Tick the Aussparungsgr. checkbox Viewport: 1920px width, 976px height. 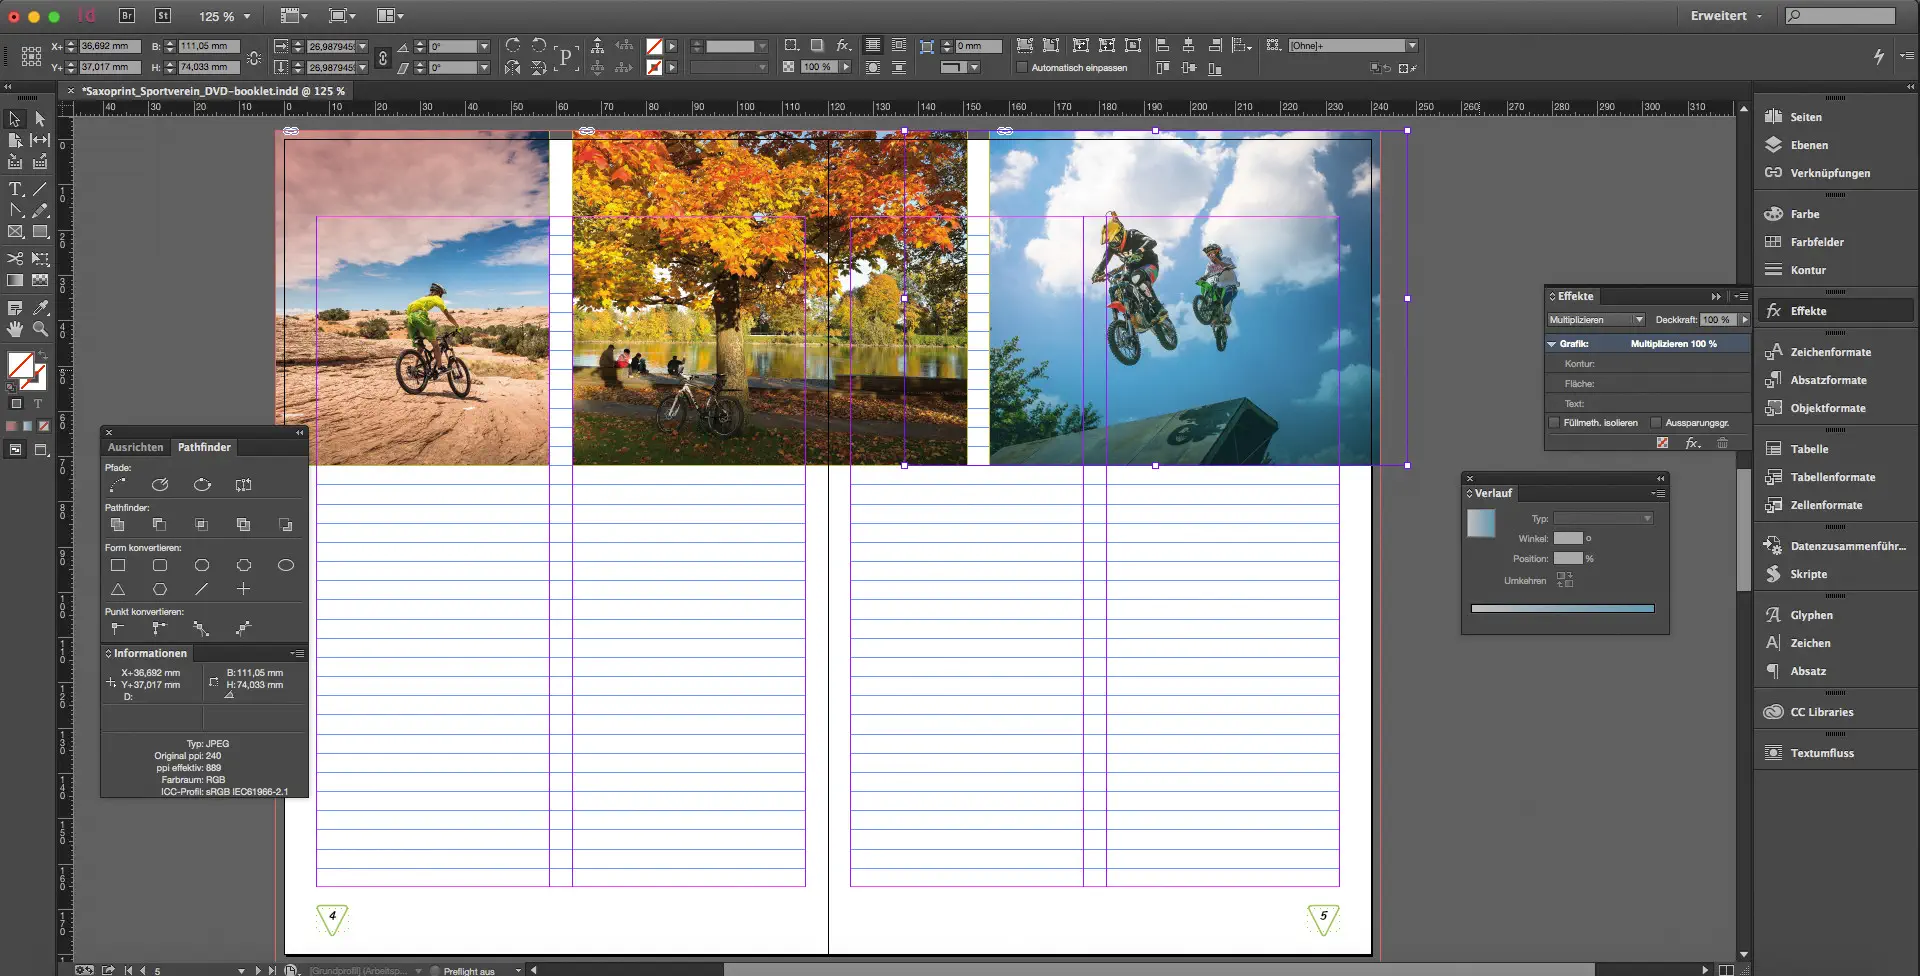click(x=1656, y=423)
